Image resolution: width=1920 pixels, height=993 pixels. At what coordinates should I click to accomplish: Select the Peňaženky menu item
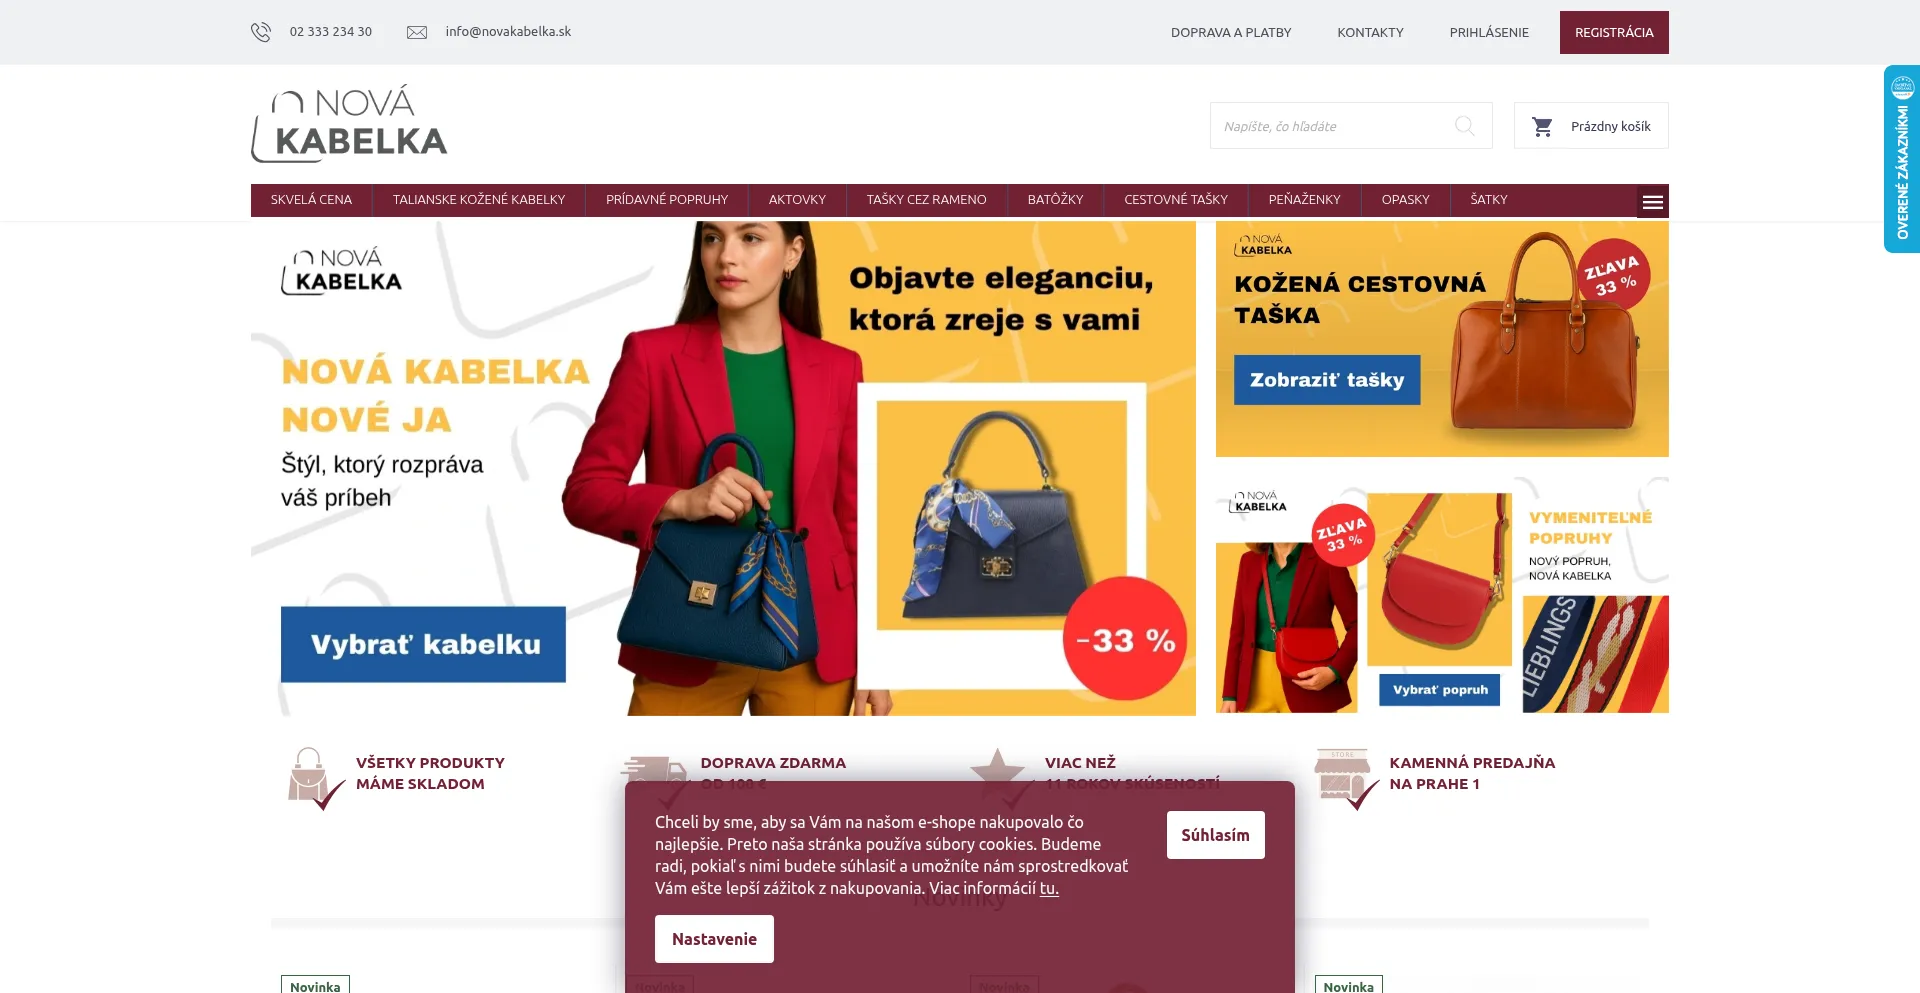(1304, 200)
